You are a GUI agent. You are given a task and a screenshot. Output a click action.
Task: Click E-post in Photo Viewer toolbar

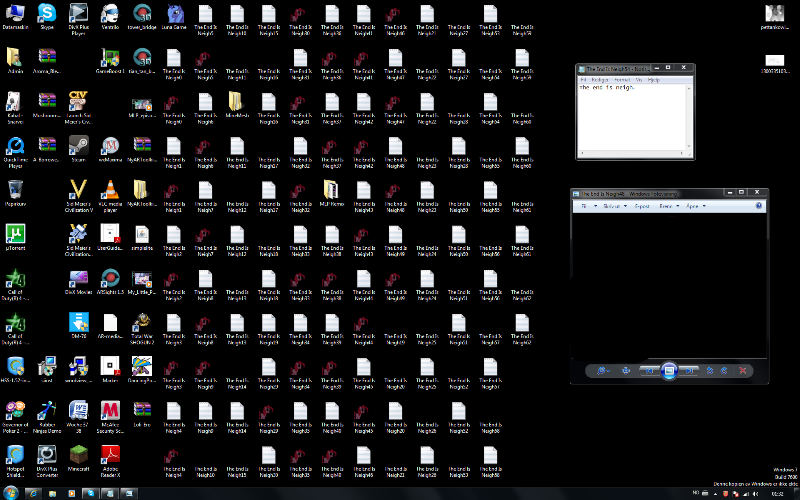click(642, 206)
